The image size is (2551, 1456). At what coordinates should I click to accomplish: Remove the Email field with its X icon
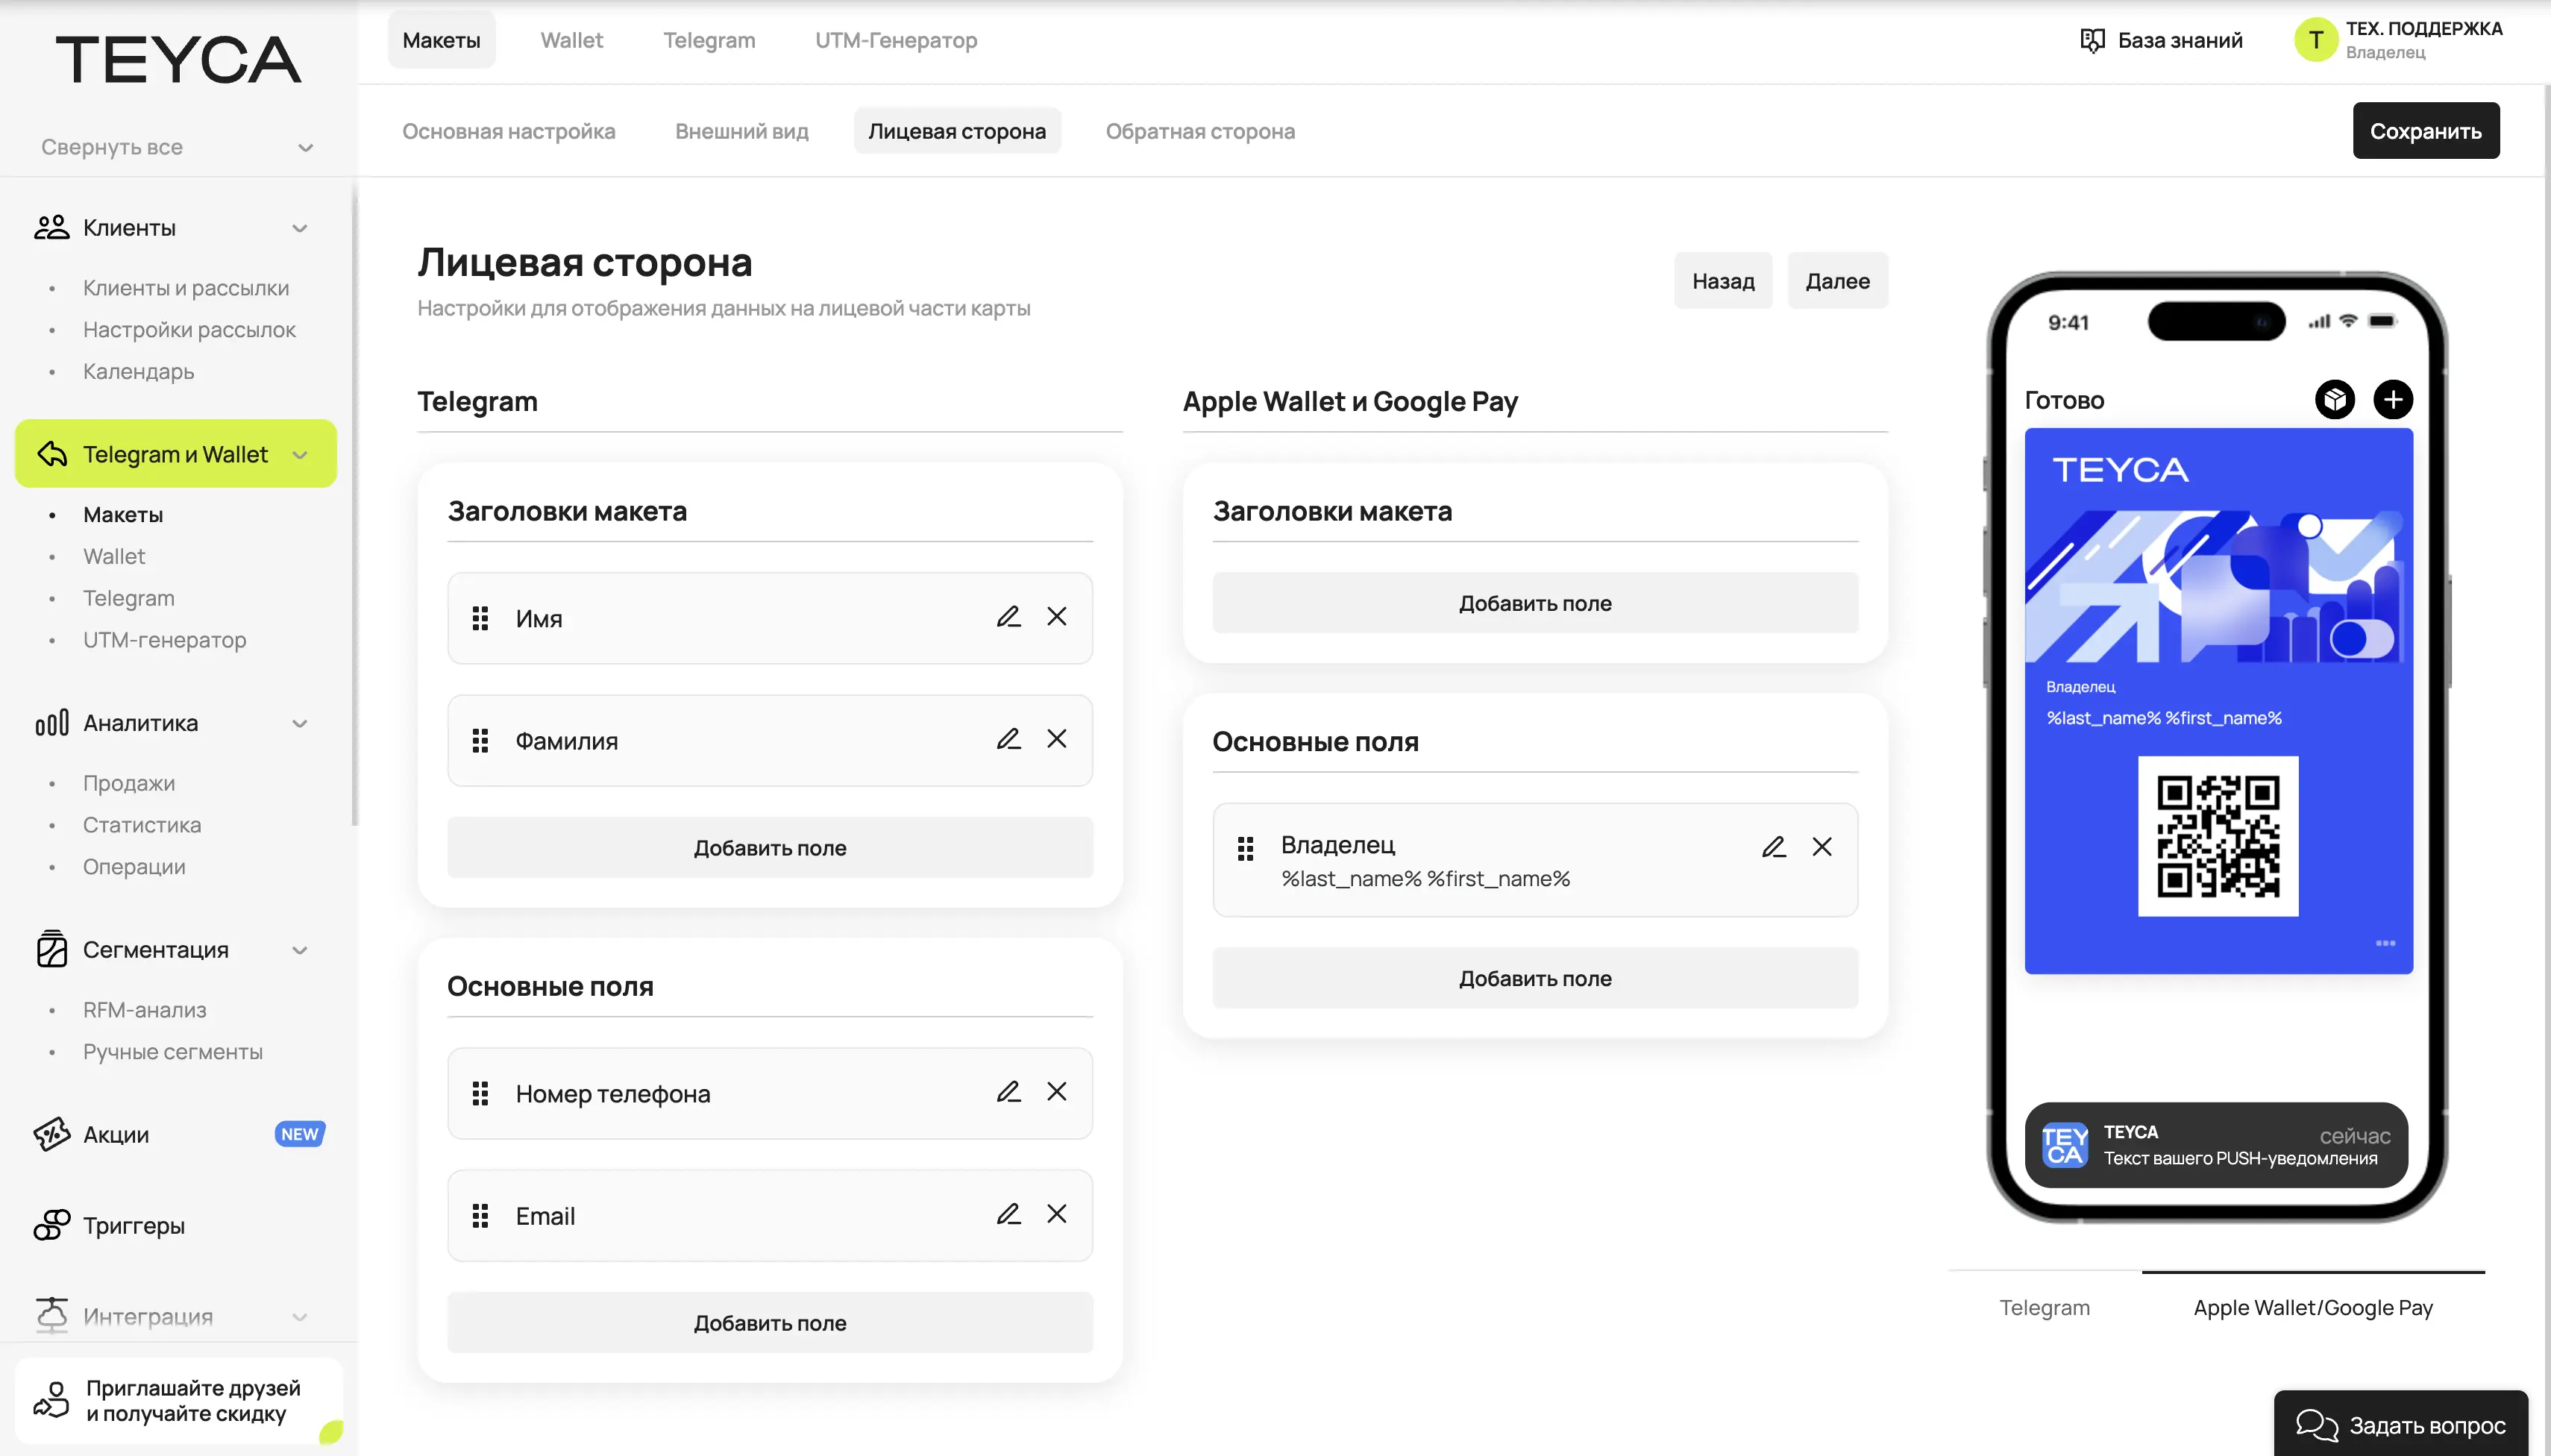(x=1058, y=1214)
